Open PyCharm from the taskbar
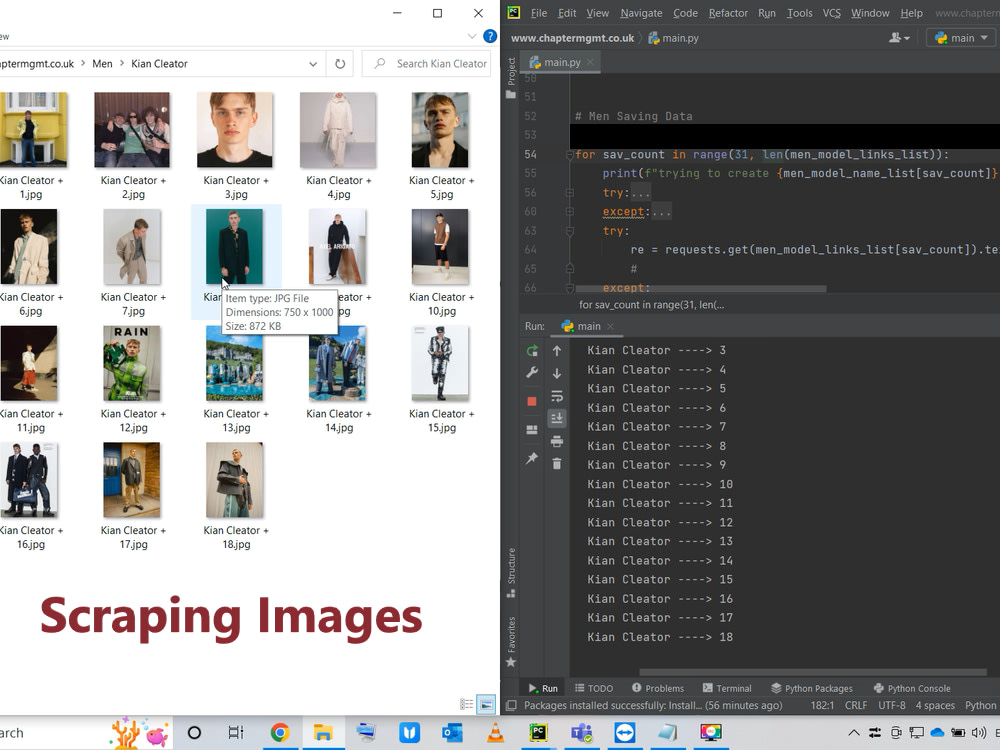The width and height of the screenshot is (1000, 750). [538, 733]
